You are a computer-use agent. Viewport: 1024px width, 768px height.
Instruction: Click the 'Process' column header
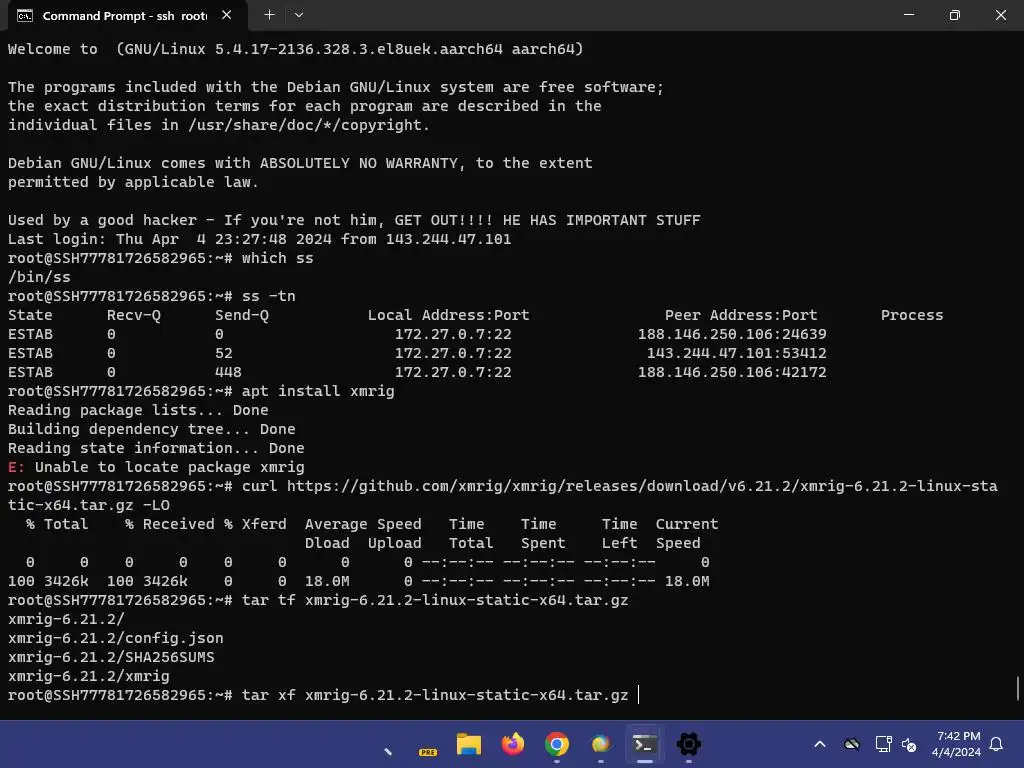tap(912, 315)
